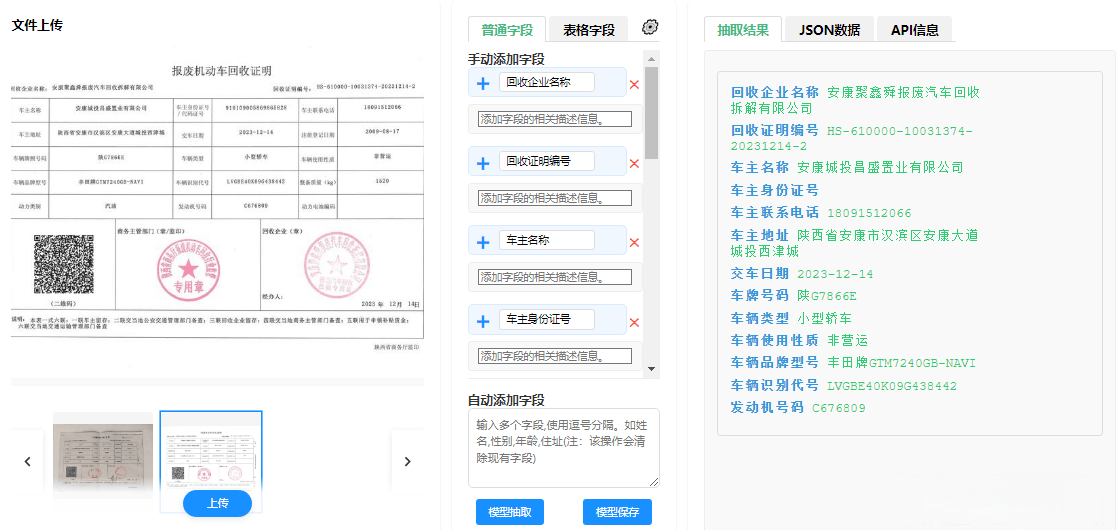This screenshot has height=530, width=1119.
Task: Open the JSON数据 tab
Action: tap(829, 30)
